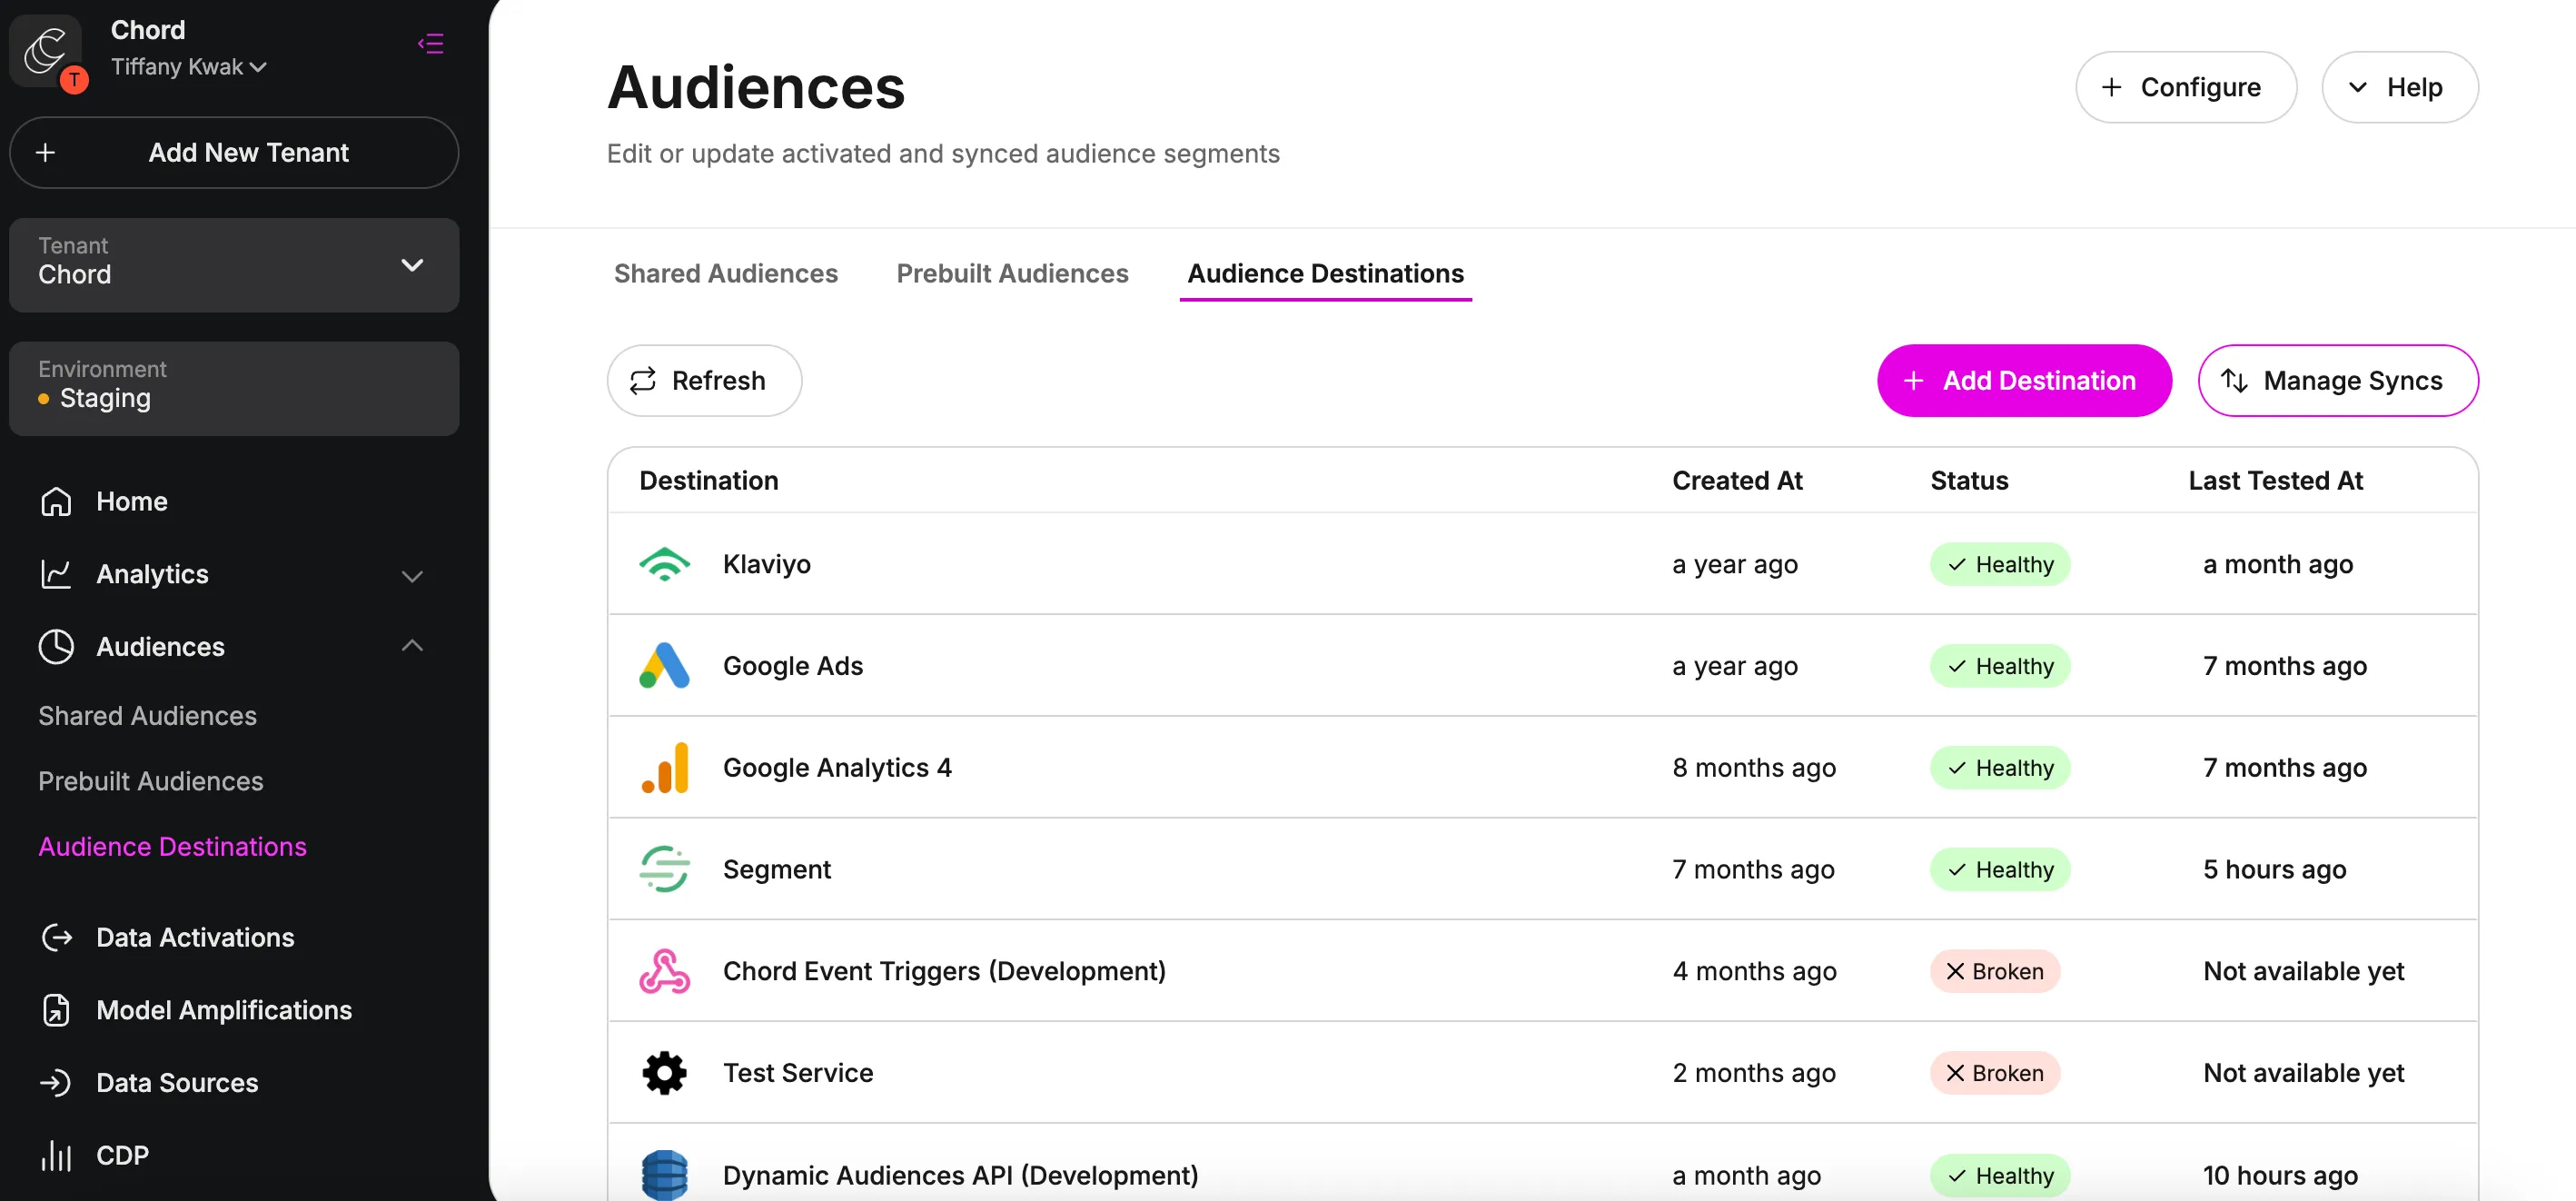Click the Broken status badge for Test Service
2576x1201 pixels.
pyautogui.click(x=1994, y=1073)
